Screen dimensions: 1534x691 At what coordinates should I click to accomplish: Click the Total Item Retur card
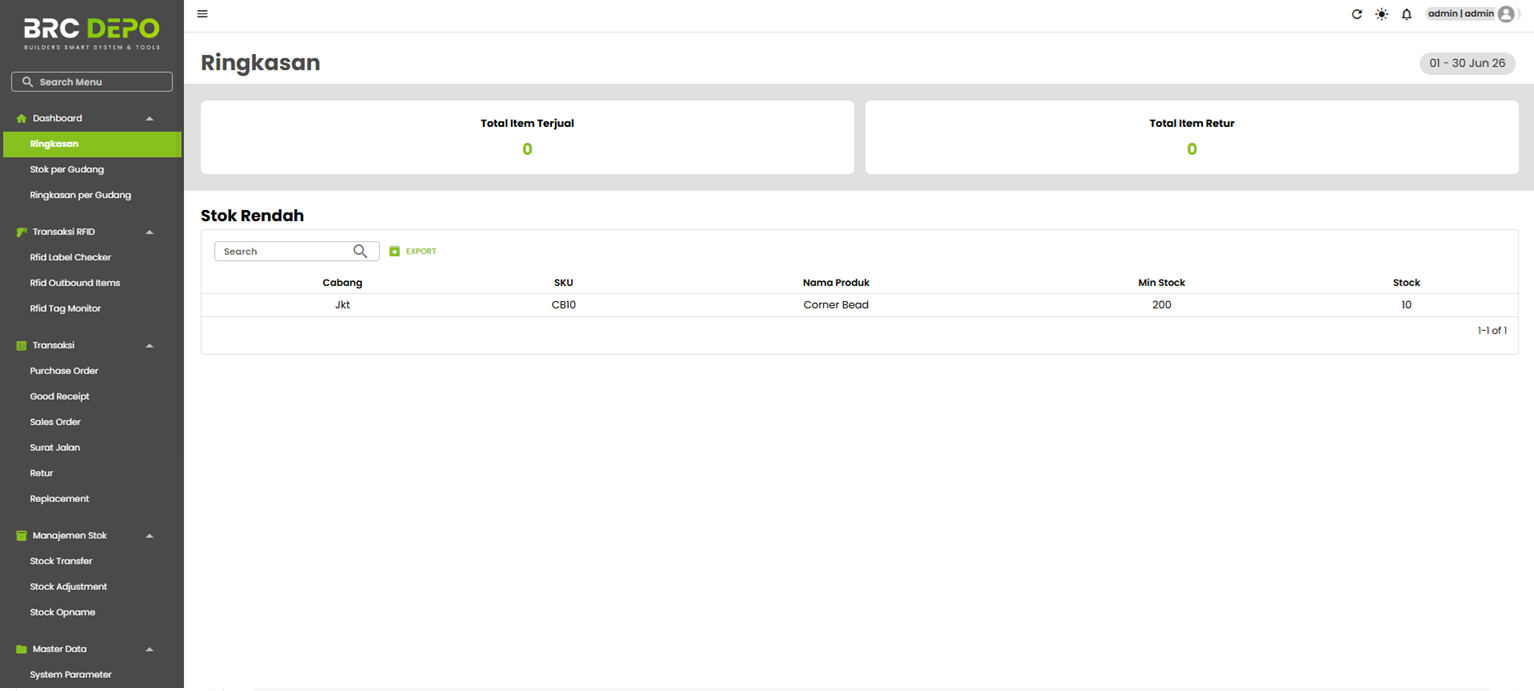1191,137
